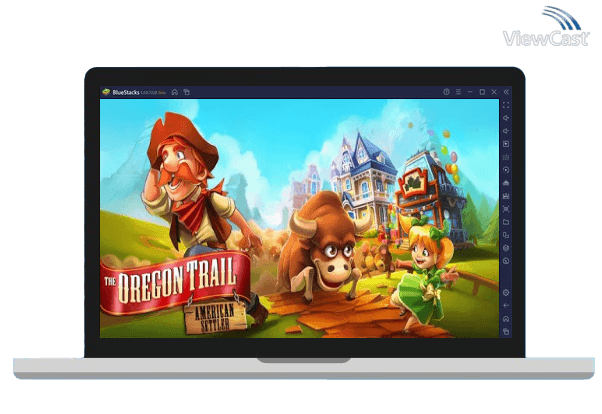
Task: Increase volume using sidebar speaker icon
Action: [x=506, y=118]
